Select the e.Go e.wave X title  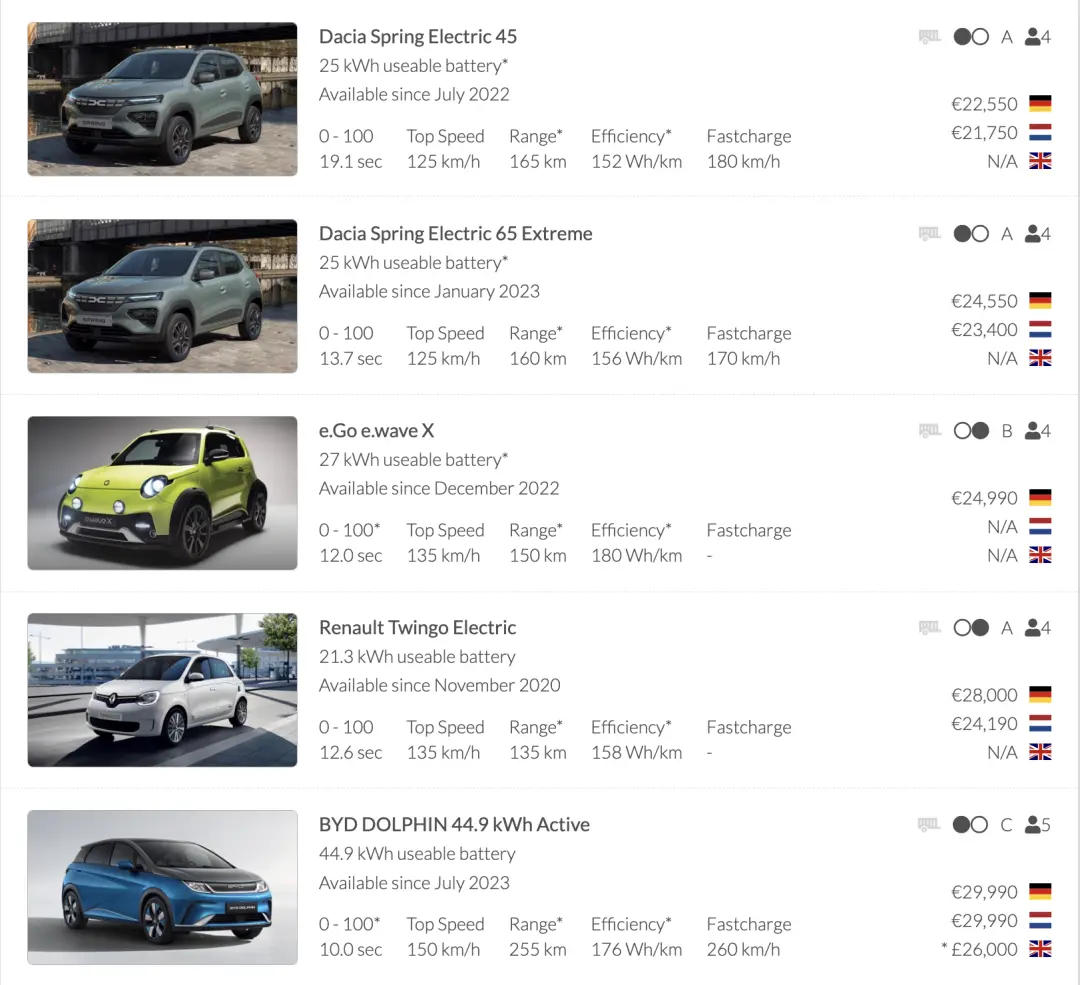coord(376,431)
